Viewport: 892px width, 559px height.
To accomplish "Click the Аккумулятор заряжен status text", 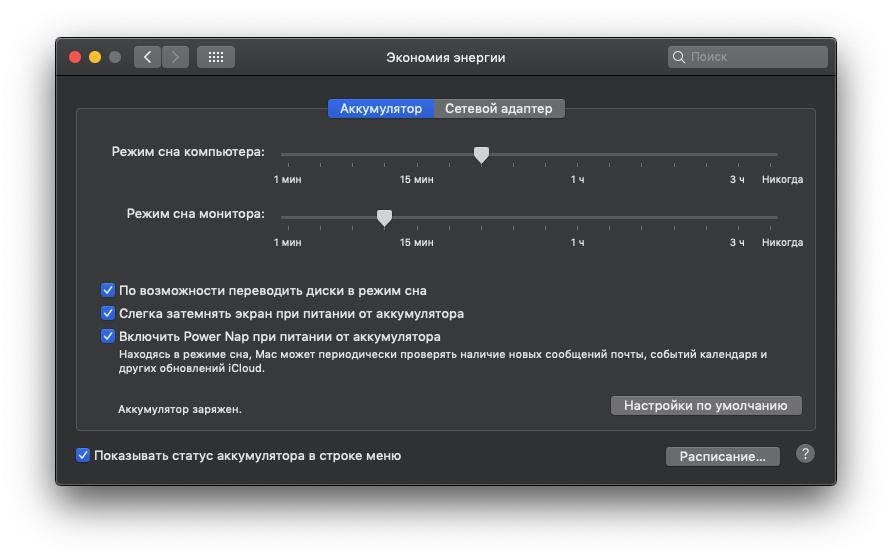I will [180, 409].
